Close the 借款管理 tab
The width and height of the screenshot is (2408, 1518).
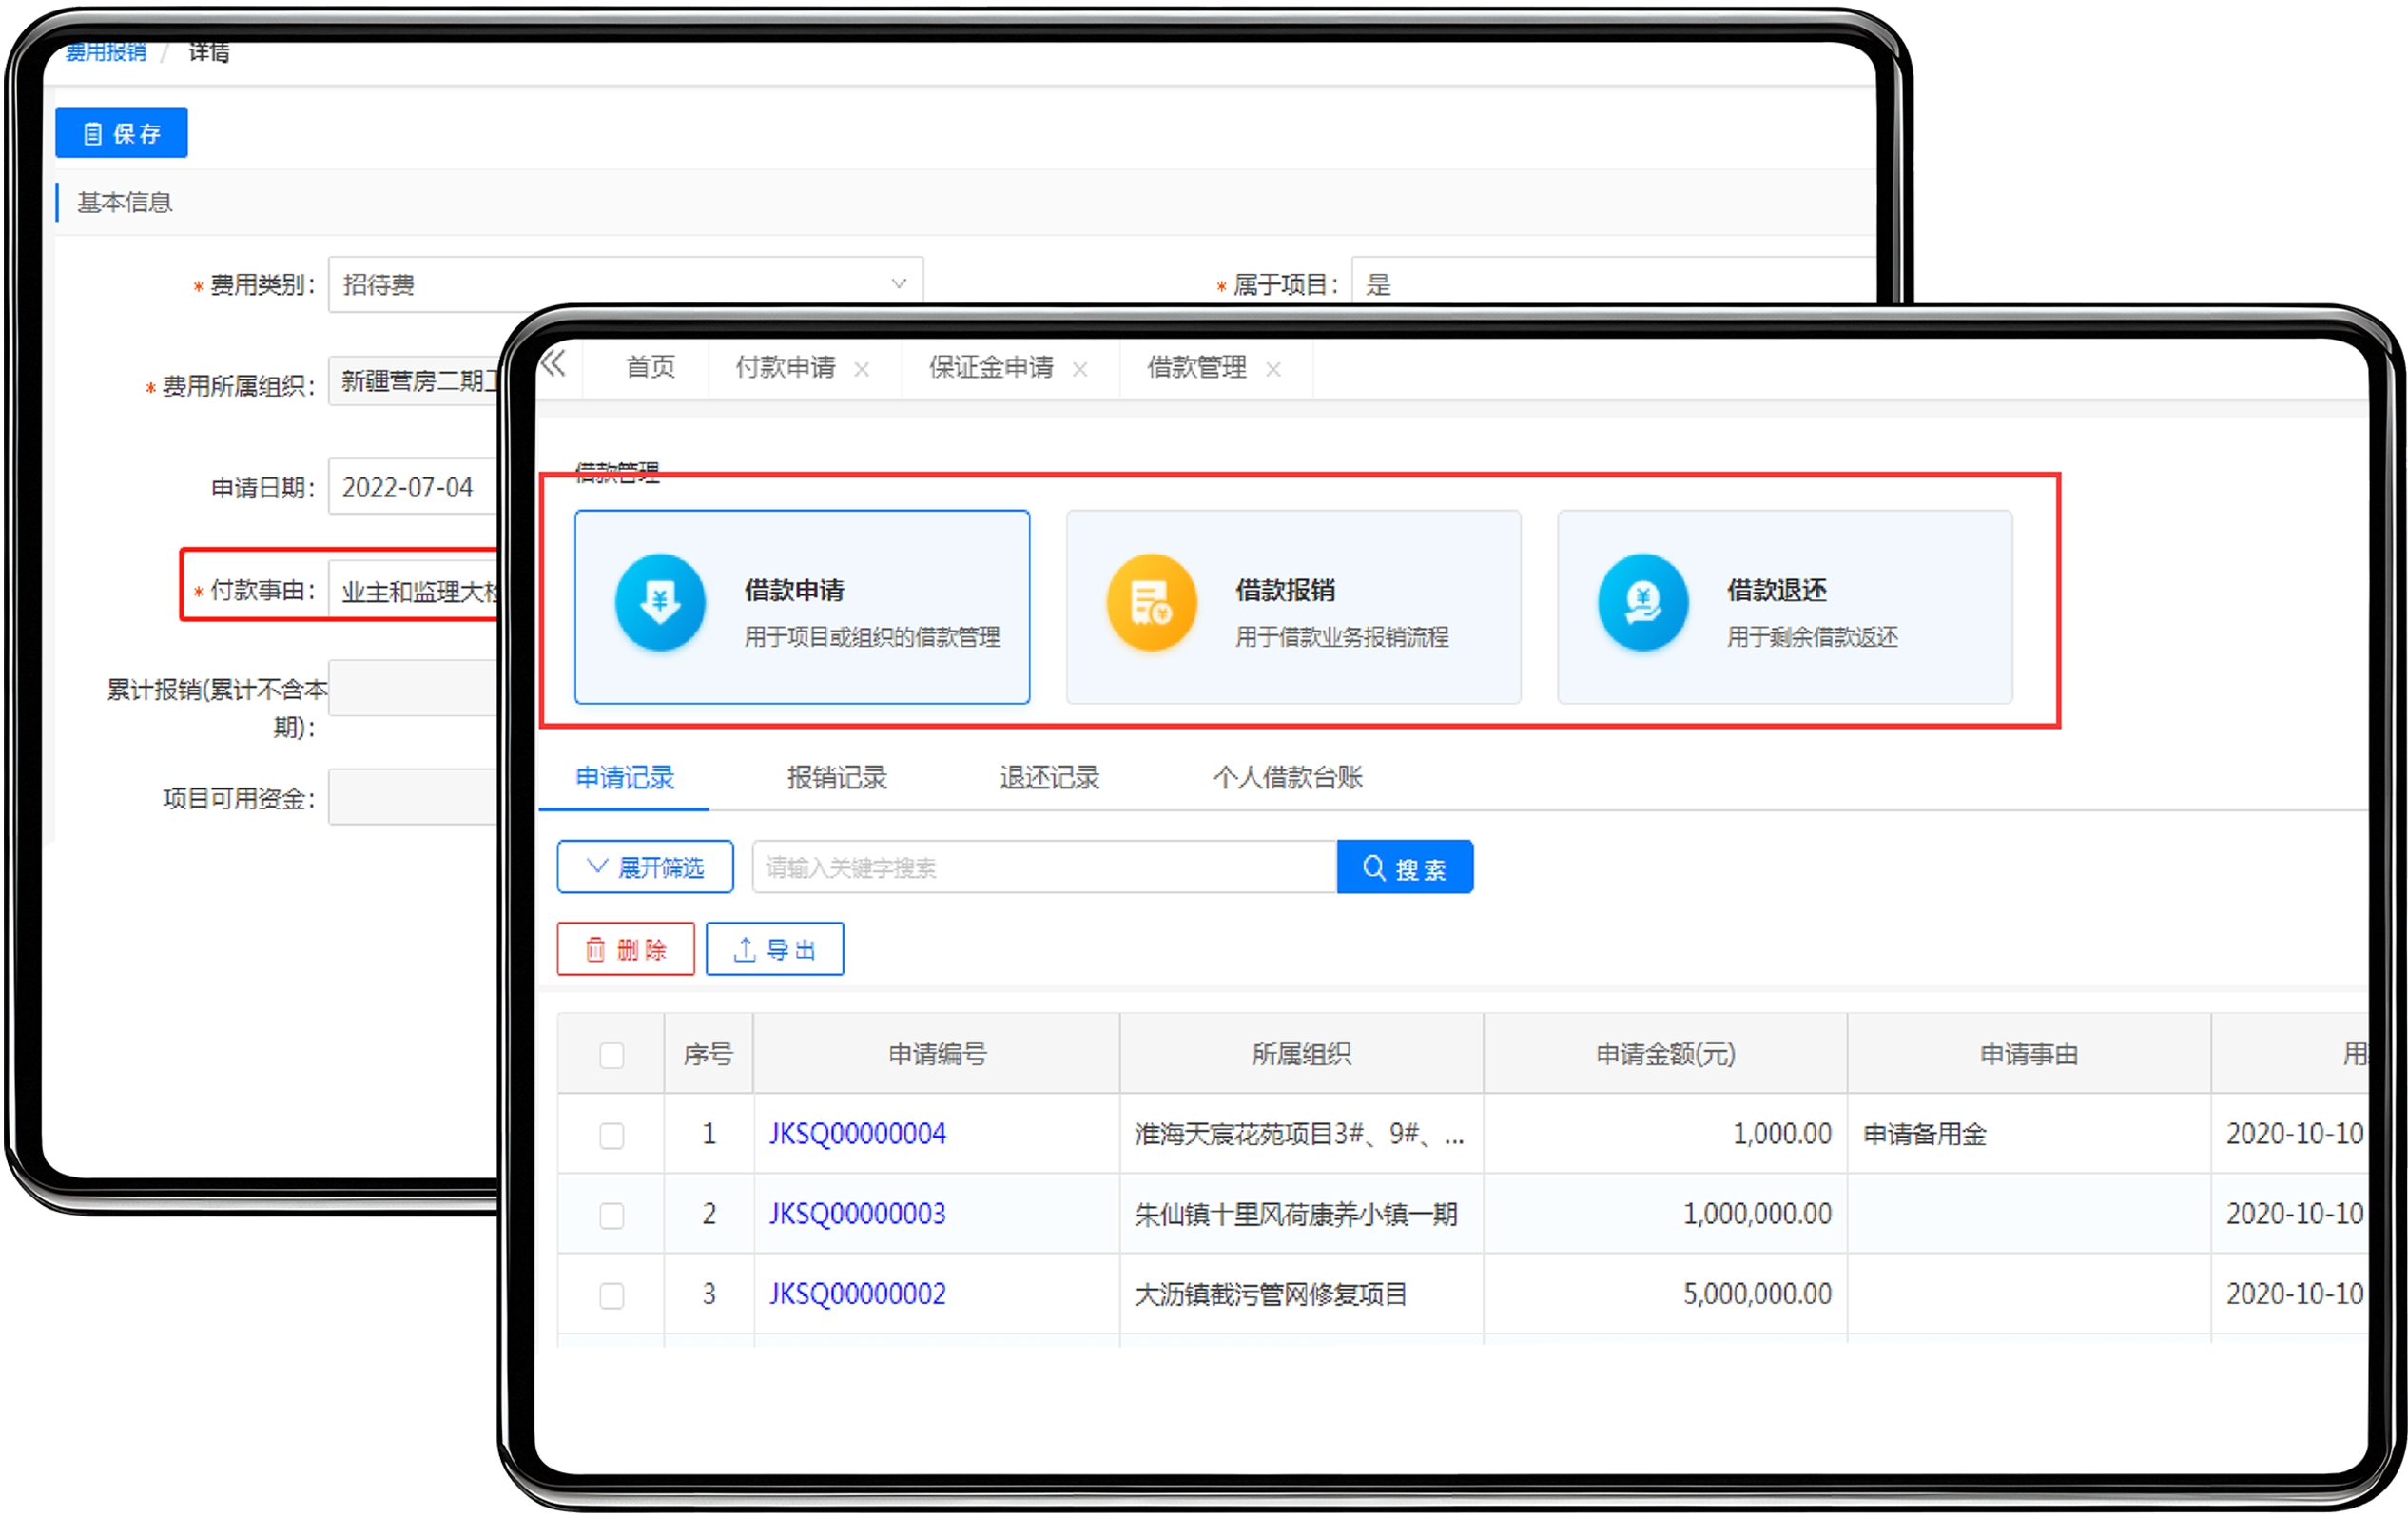[1273, 370]
